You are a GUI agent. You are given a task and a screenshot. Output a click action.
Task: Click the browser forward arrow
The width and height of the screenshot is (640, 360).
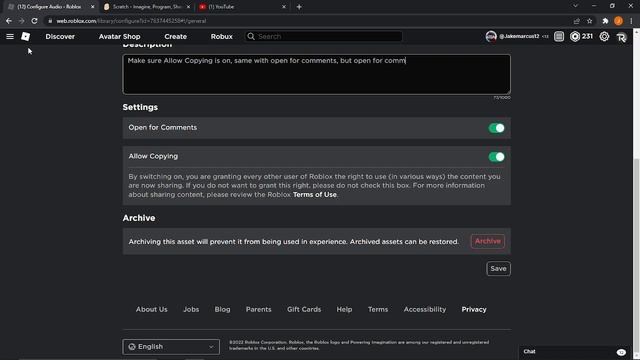[x=21, y=21]
